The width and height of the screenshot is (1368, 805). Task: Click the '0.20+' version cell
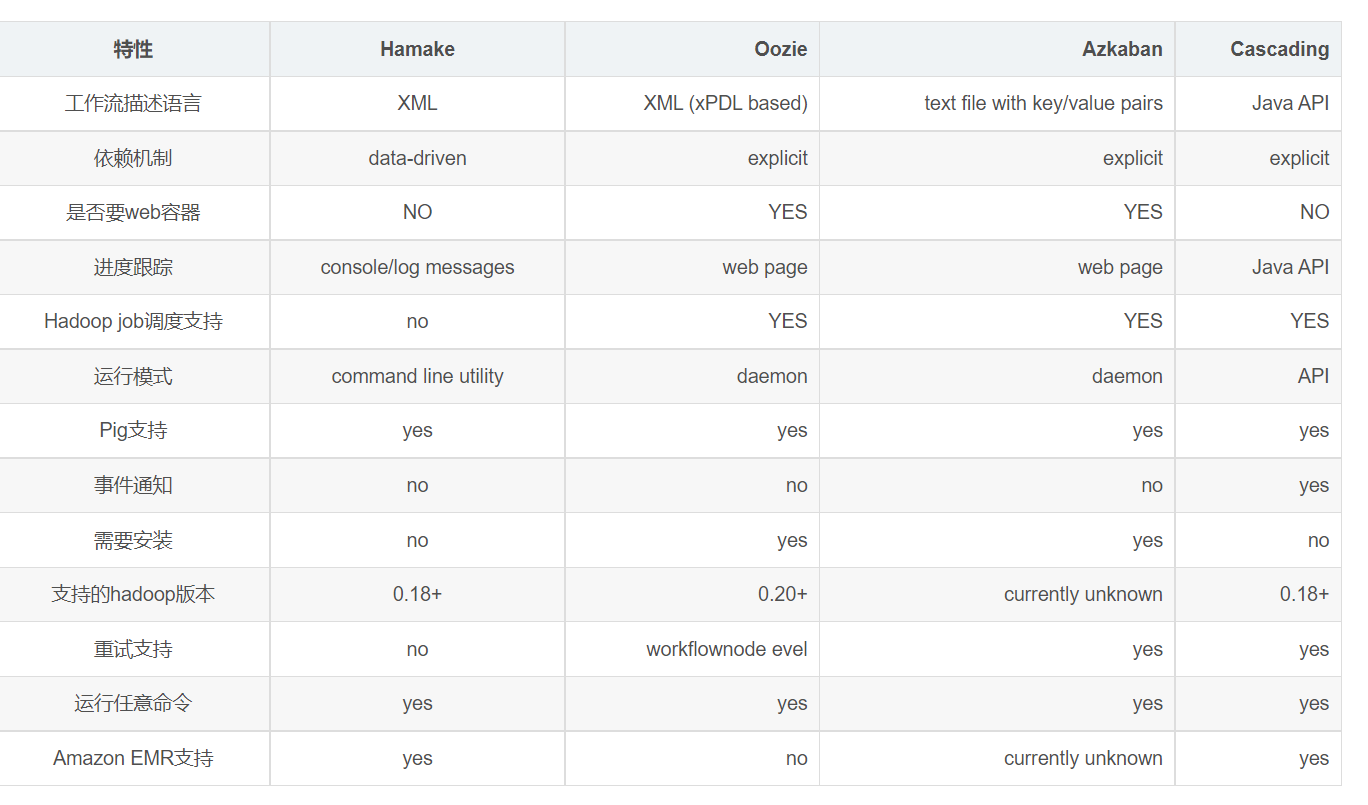point(782,594)
